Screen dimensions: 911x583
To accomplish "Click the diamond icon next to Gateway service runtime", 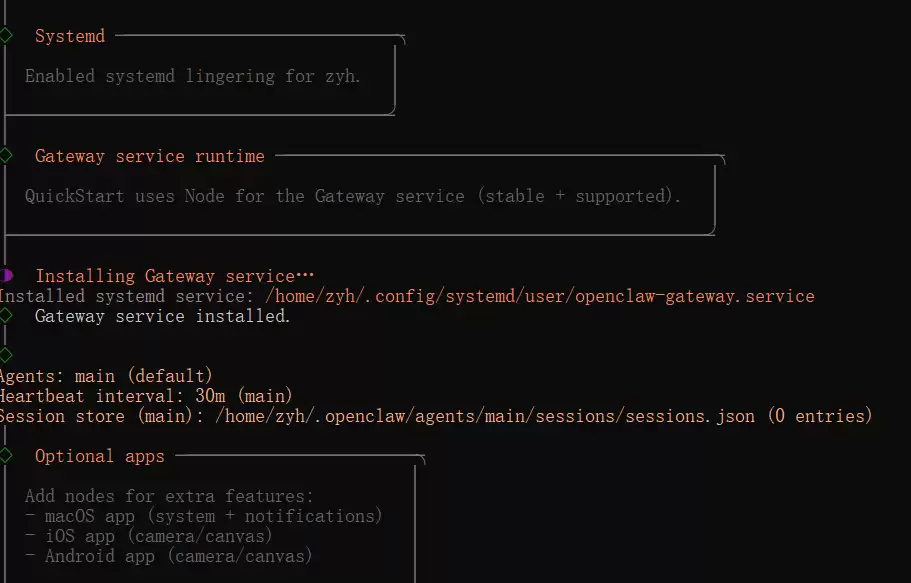I will coord(6,156).
